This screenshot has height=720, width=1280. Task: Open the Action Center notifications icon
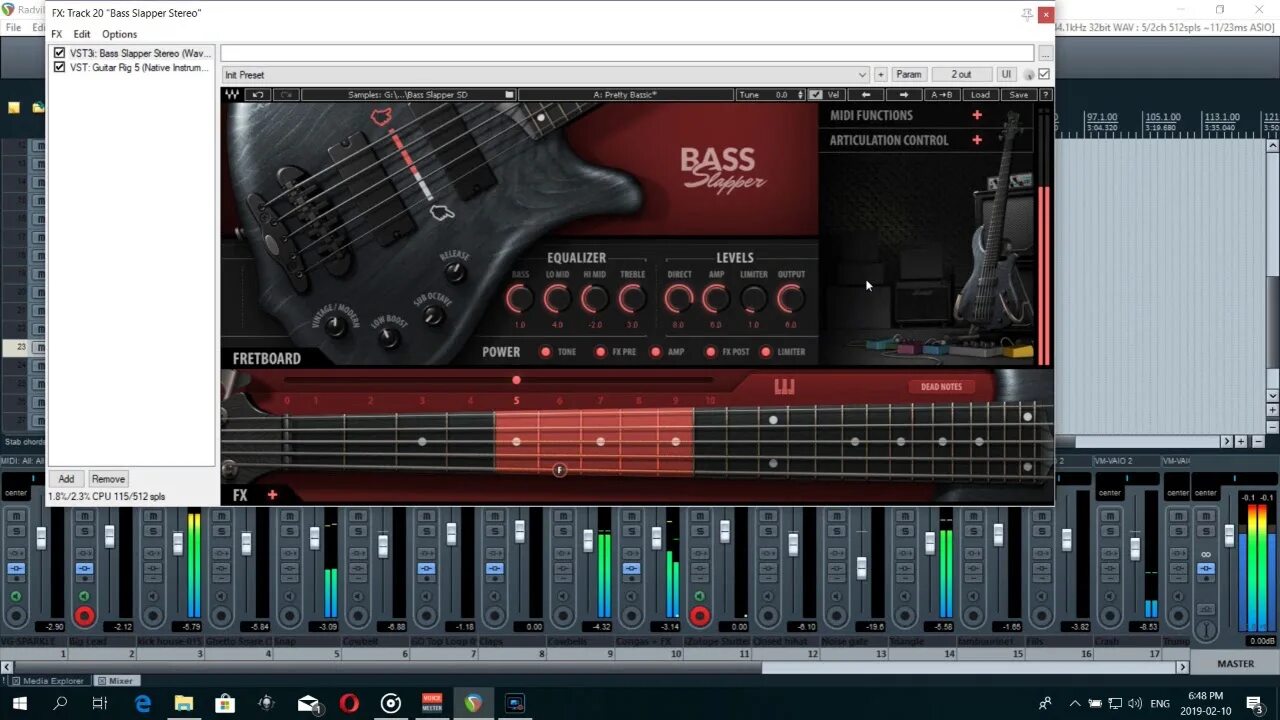click(1255, 703)
